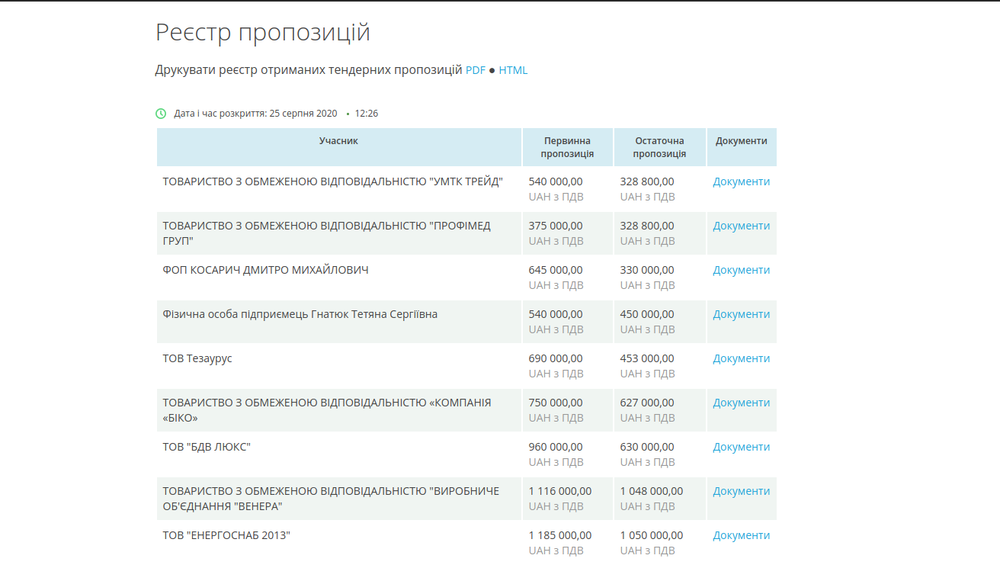Viewport: 1000px width, 581px height.
Task: Open Документи for ТОВ "ЕНЕРГОСНАБ 2013"
Action: tap(741, 535)
